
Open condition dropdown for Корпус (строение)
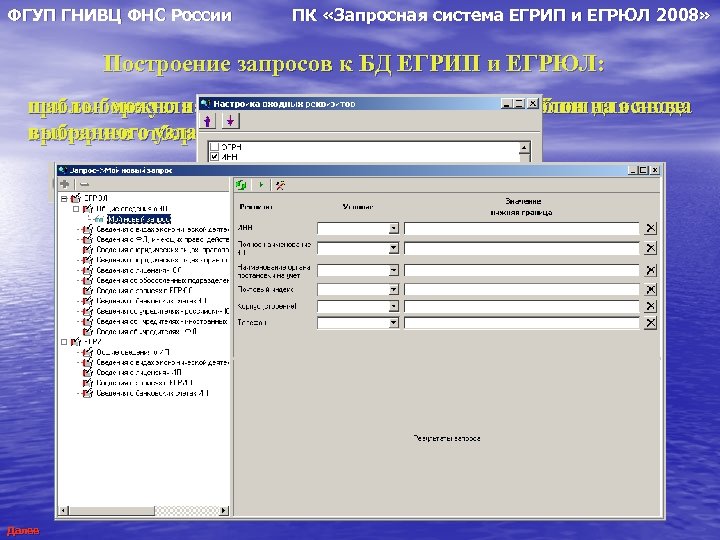pyautogui.click(x=394, y=306)
